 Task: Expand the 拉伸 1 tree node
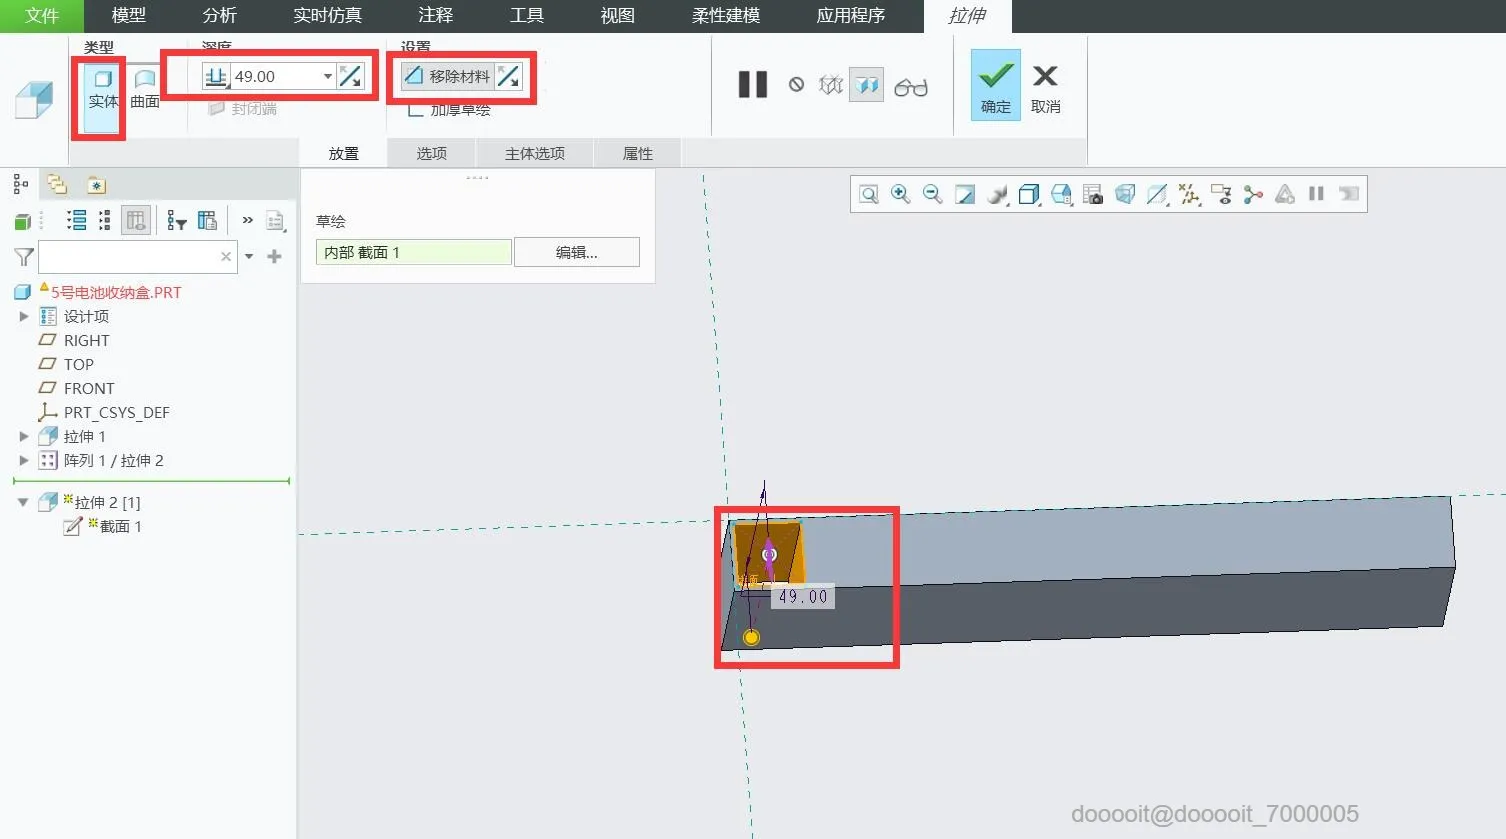coord(24,436)
